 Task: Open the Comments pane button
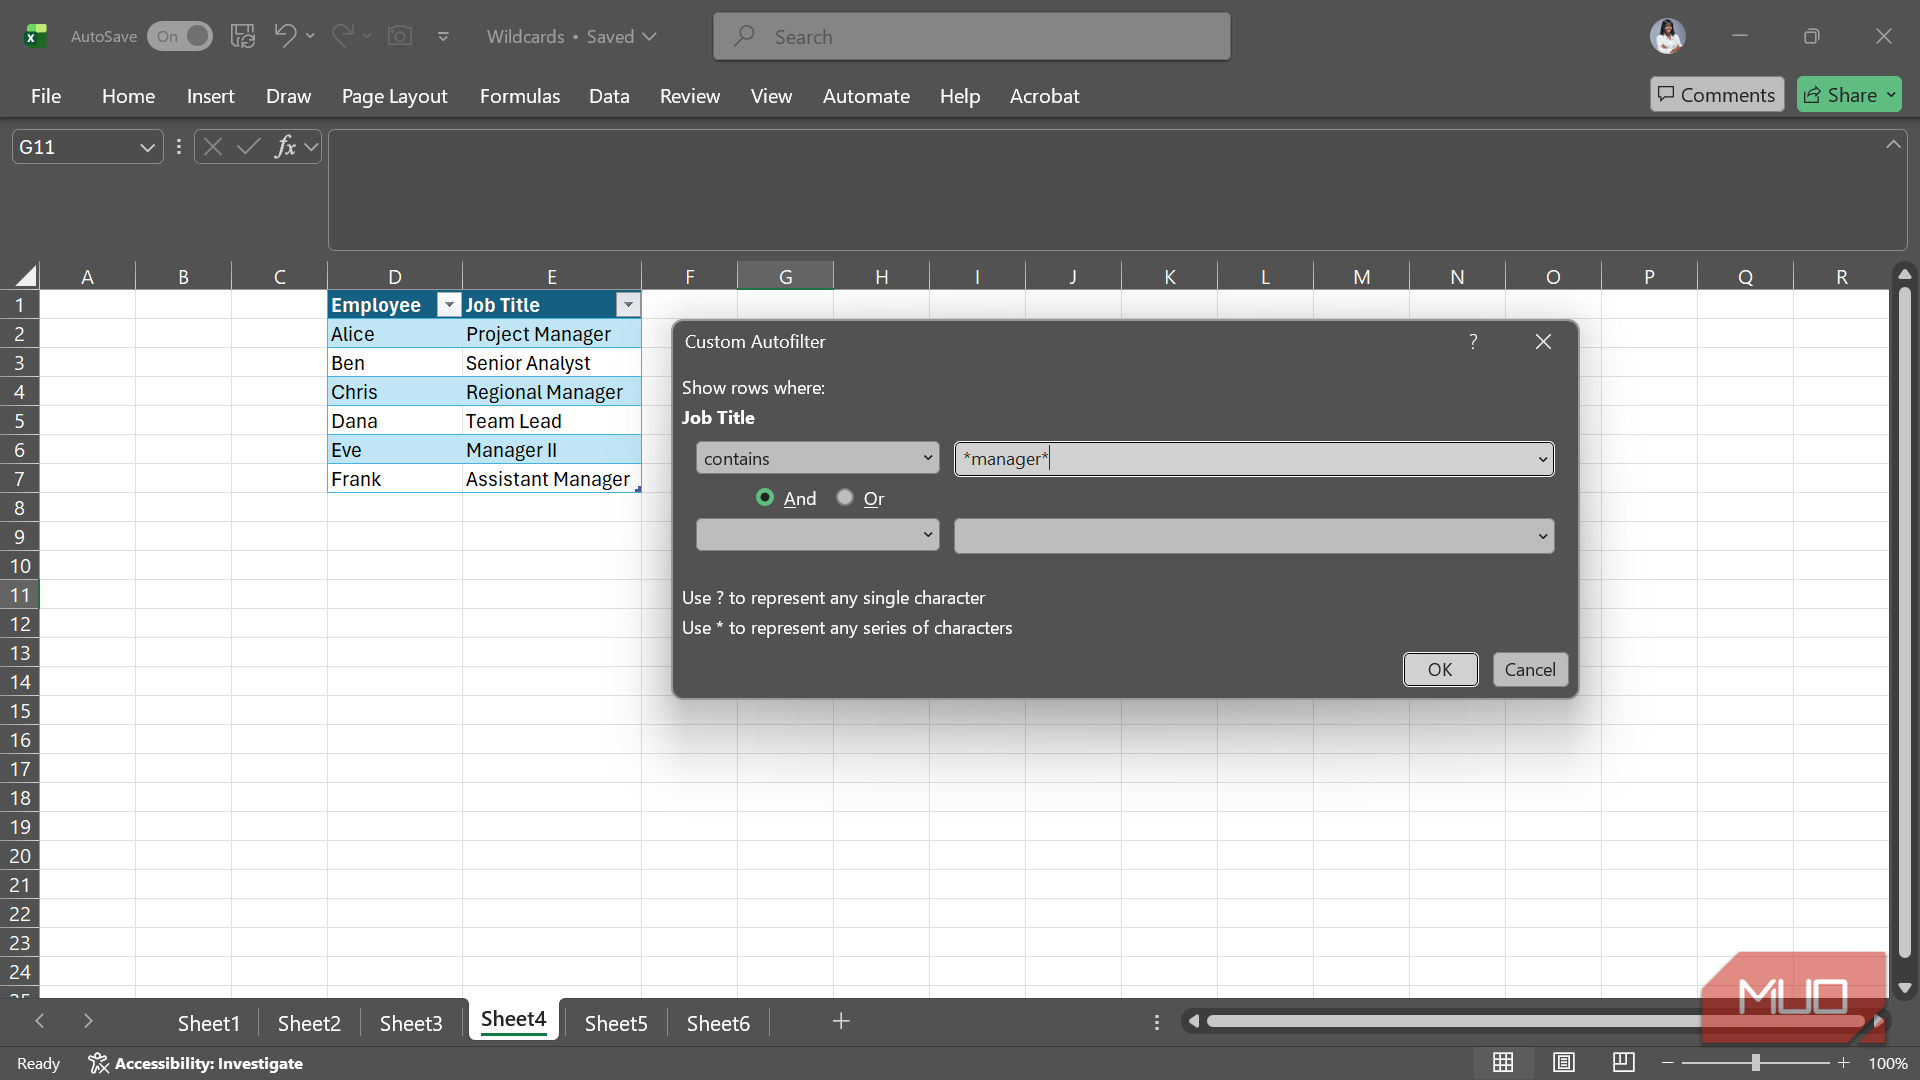coord(1717,94)
